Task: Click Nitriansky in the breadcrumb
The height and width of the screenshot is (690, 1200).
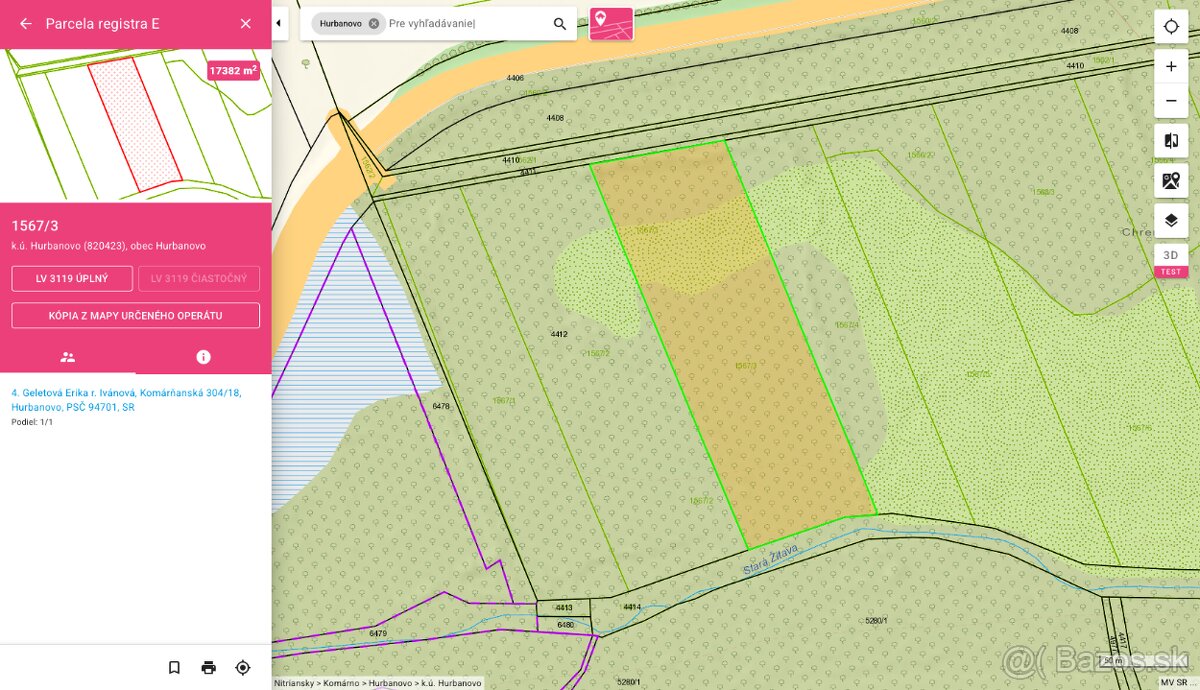Action: 296,682
